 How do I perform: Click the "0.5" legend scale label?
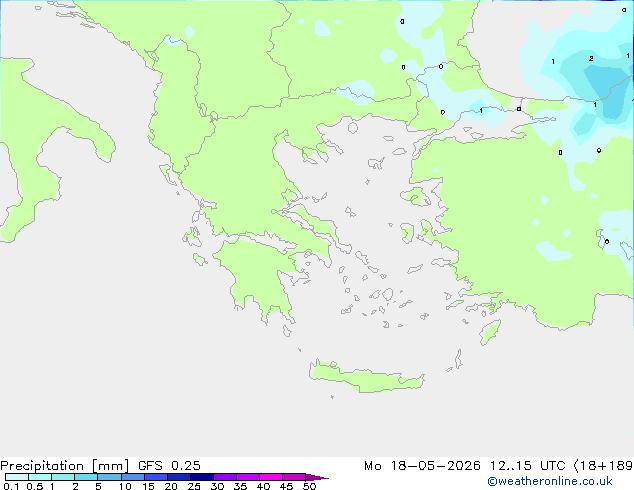35,486
